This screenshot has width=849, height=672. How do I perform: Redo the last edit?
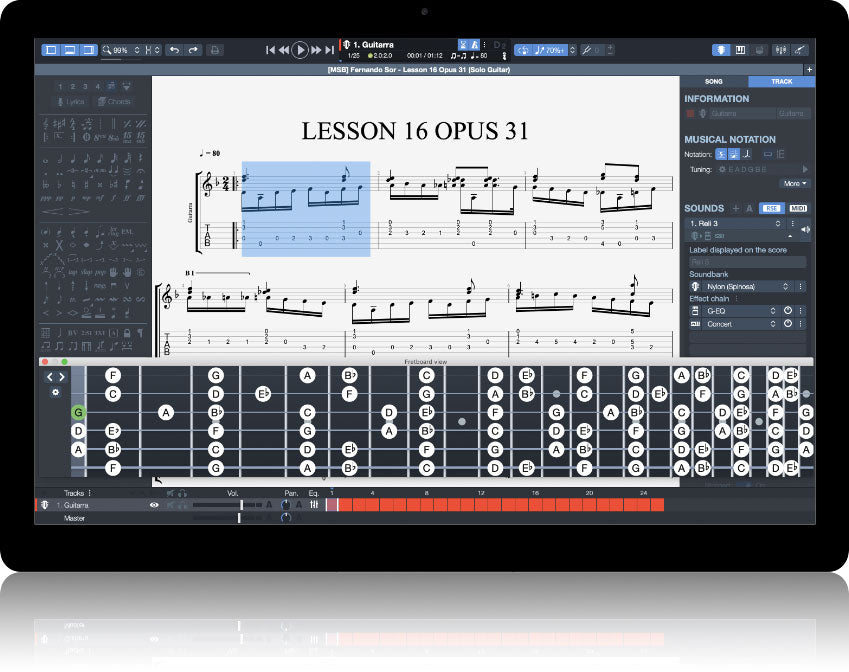(x=193, y=50)
